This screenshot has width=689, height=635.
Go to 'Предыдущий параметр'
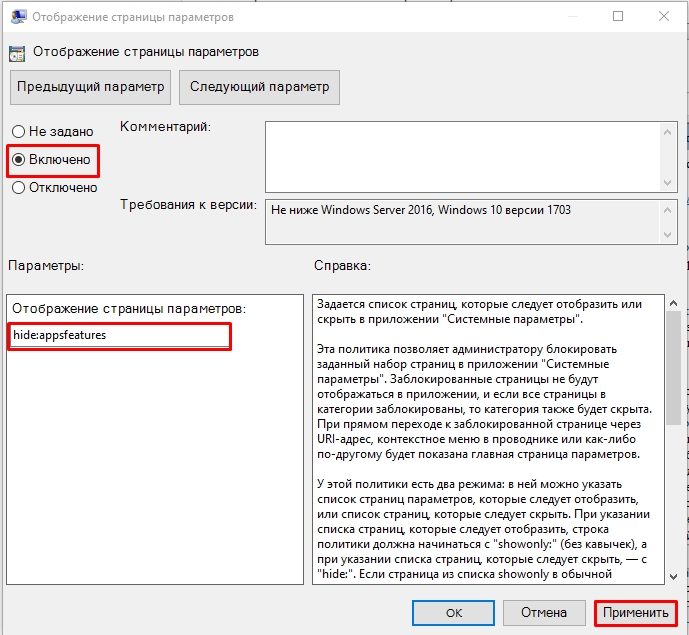point(91,87)
